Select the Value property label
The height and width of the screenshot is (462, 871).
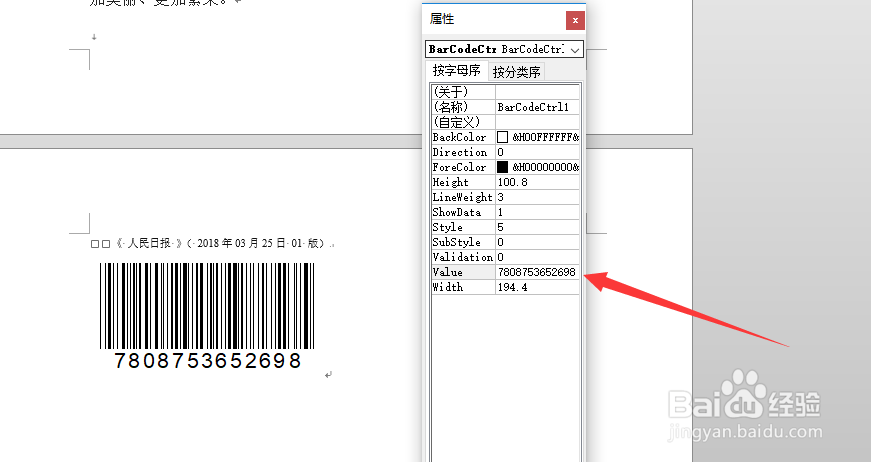(463, 272)
